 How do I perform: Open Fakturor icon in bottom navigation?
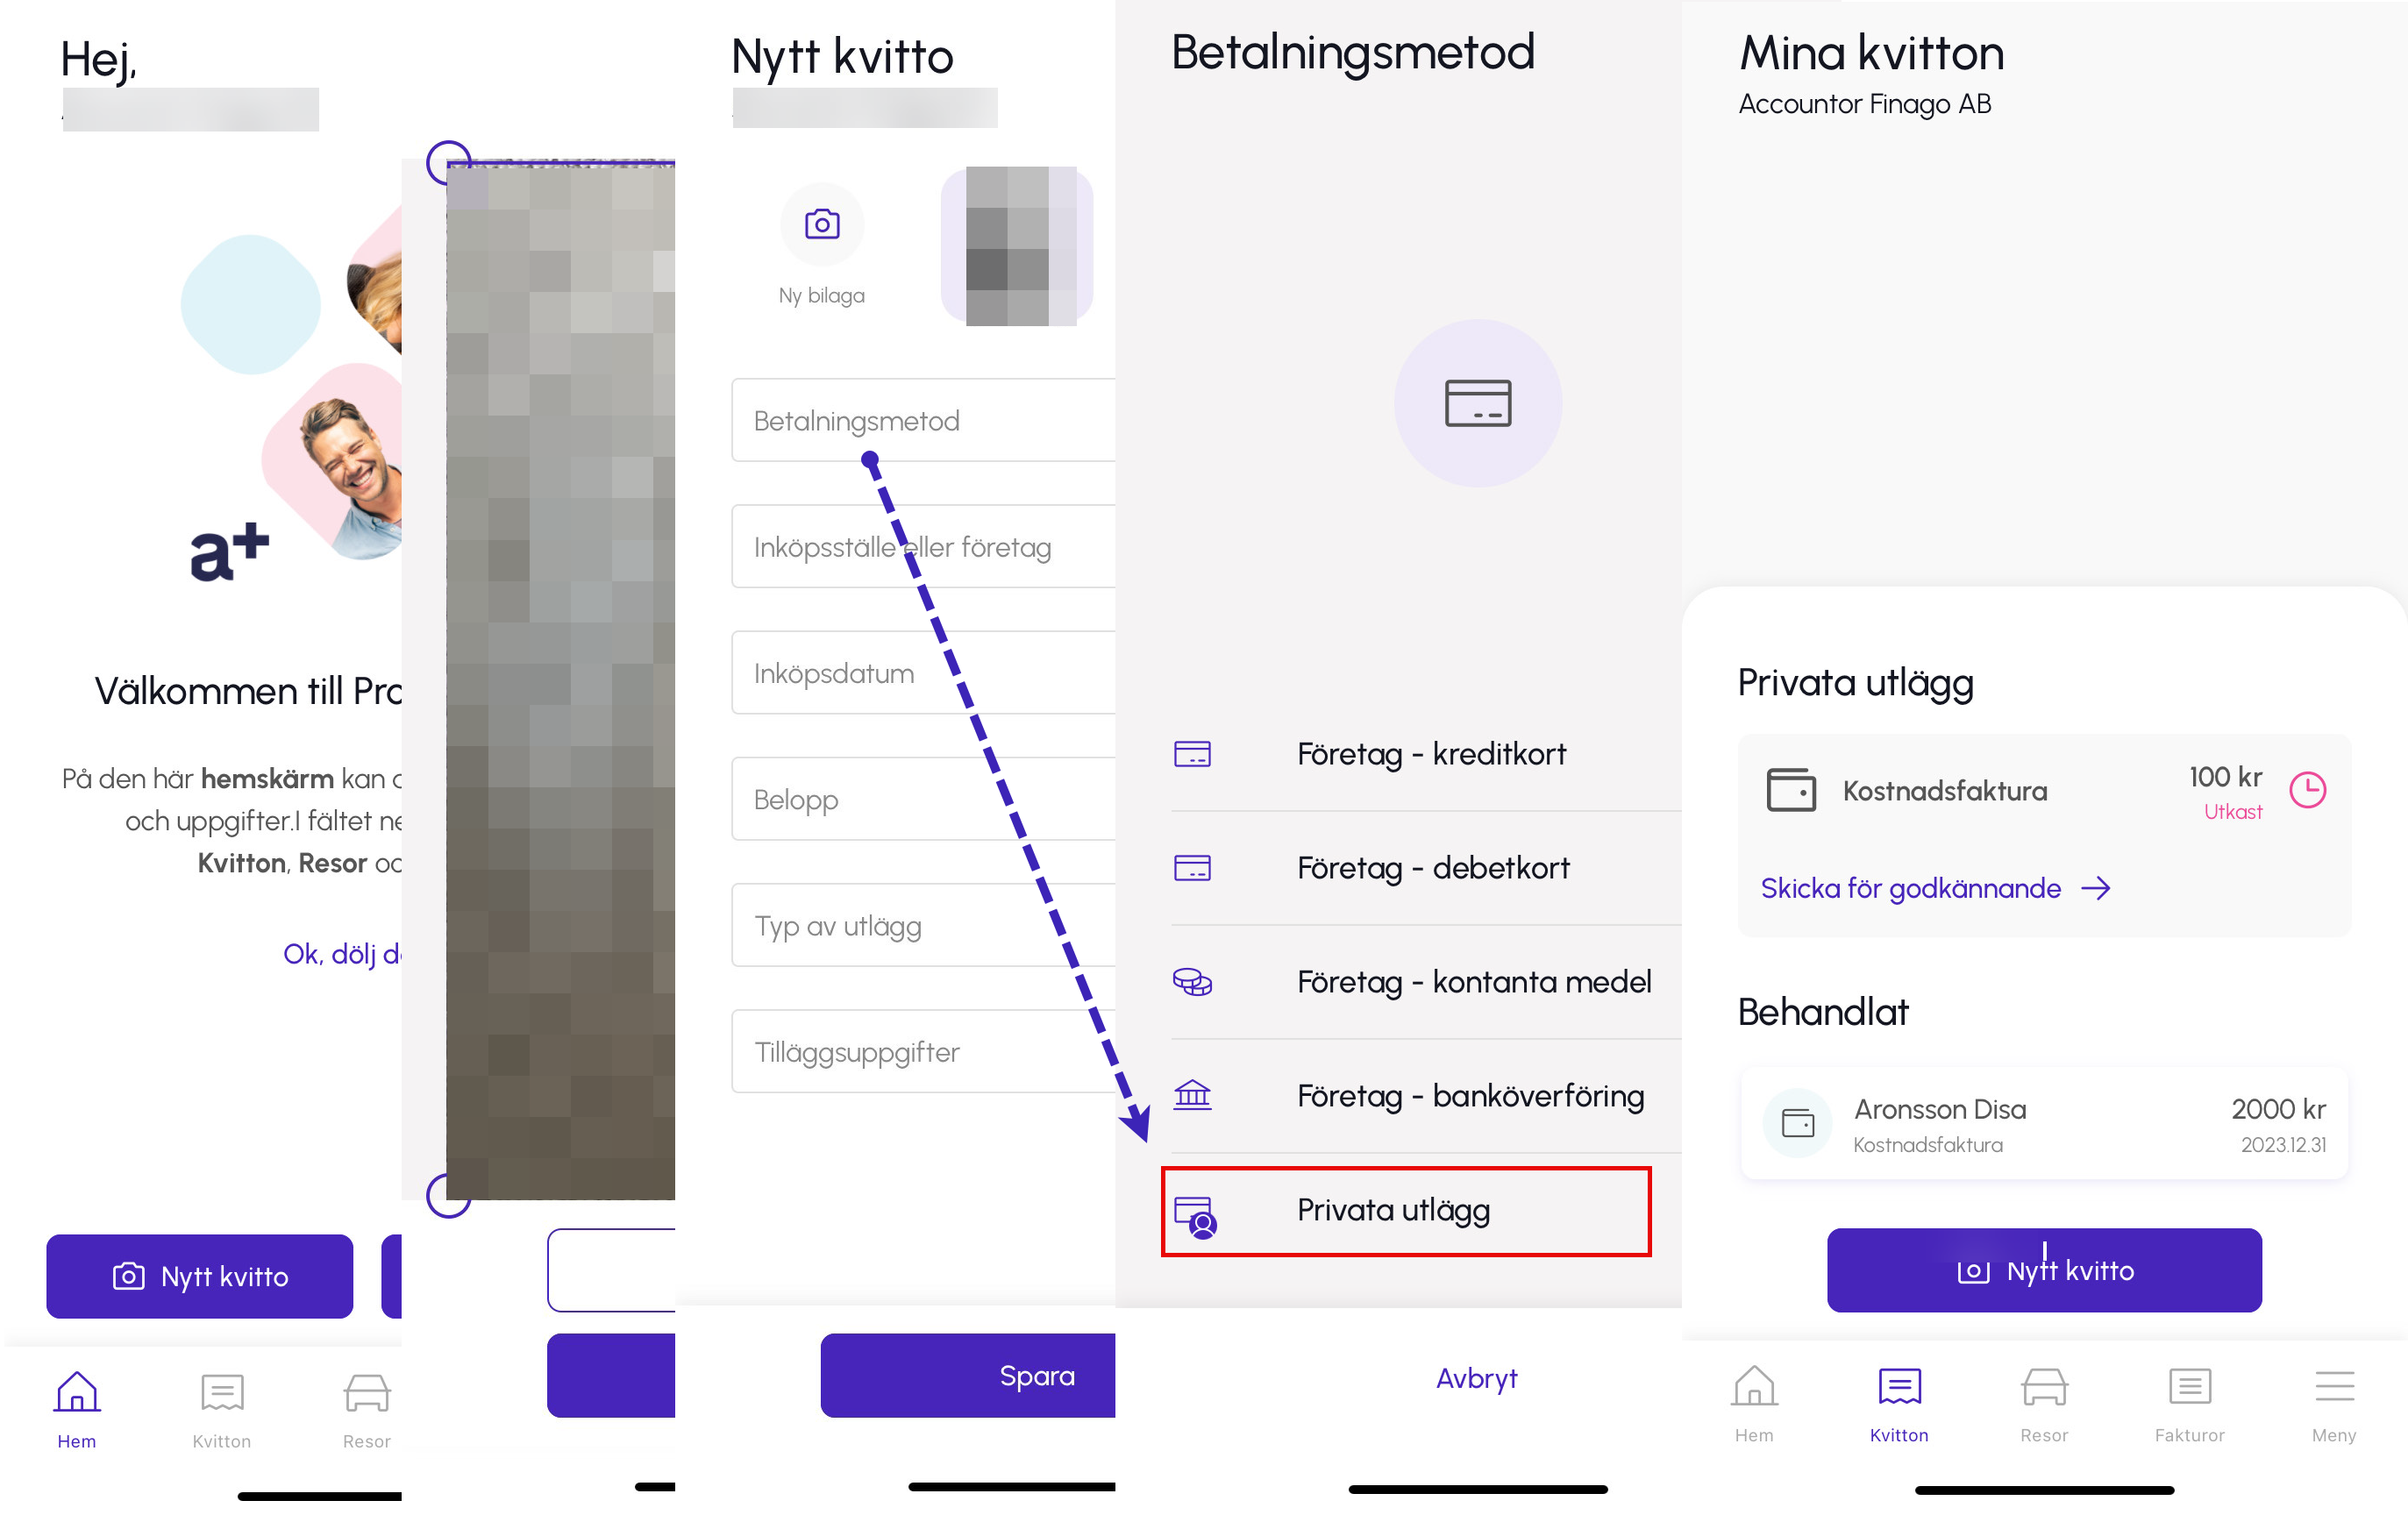point(2190,1387)
